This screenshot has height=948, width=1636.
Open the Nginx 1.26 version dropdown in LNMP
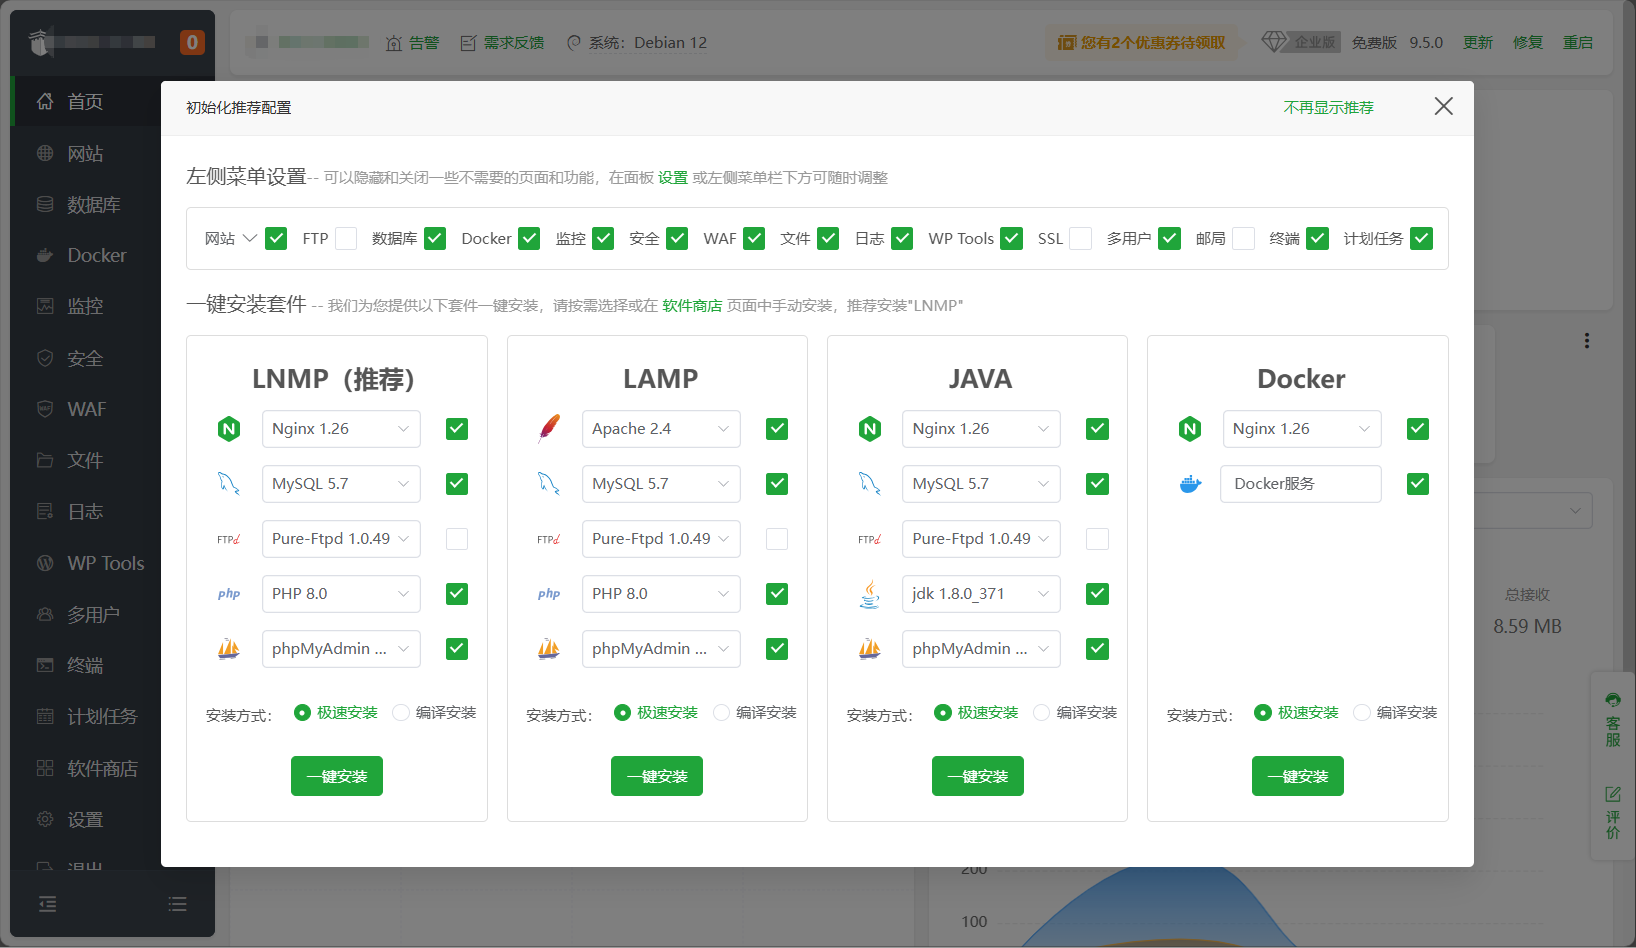coord(341,429)
